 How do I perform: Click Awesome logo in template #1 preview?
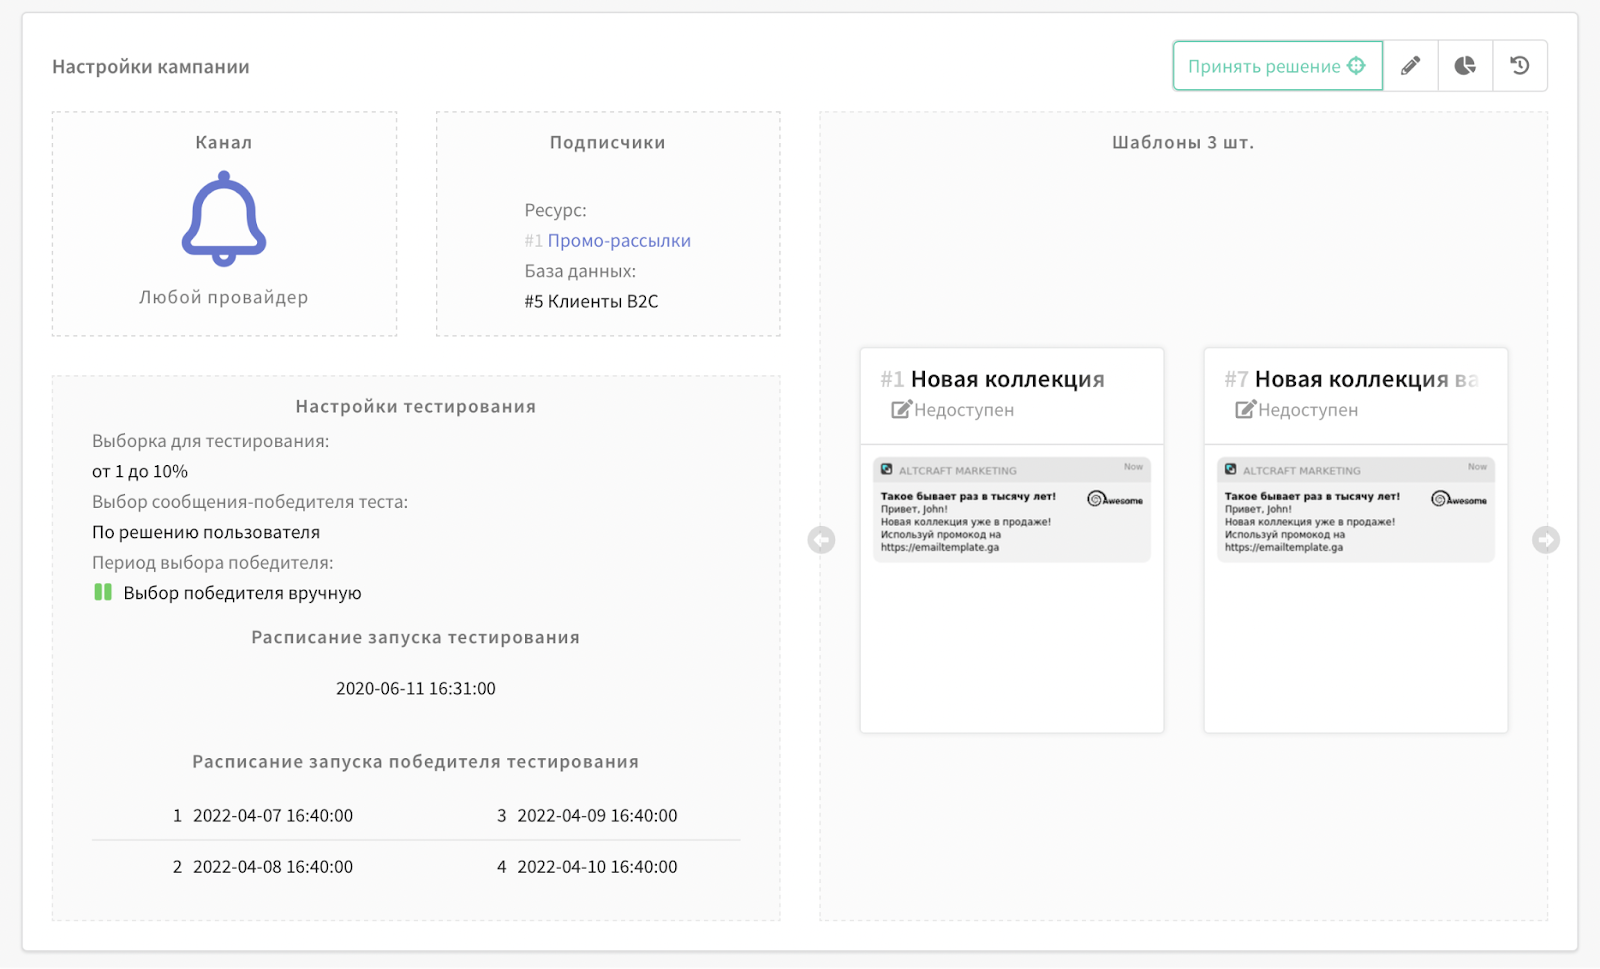(x=1115, y=499)
